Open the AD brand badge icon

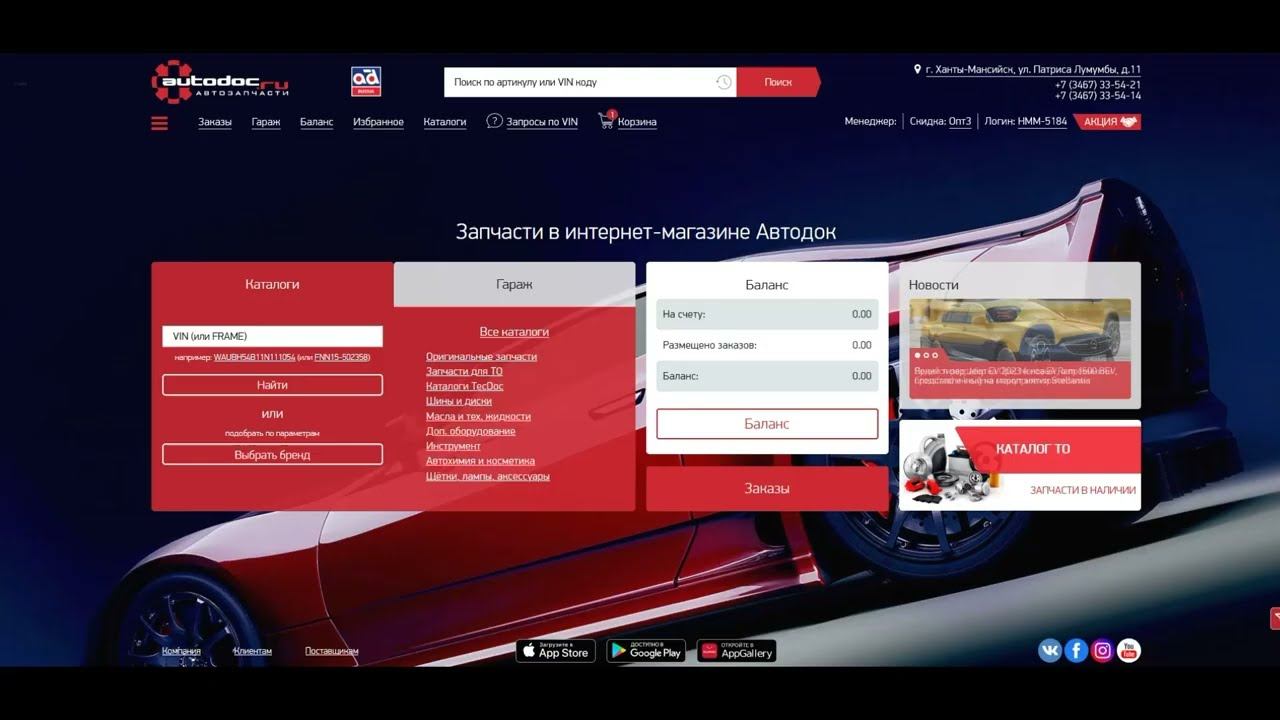[x=366, y=81]
